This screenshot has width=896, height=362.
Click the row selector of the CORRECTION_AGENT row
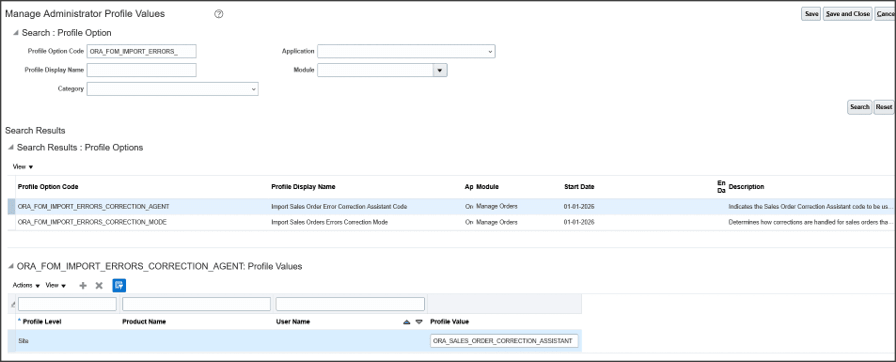click(x=11, y=207)
